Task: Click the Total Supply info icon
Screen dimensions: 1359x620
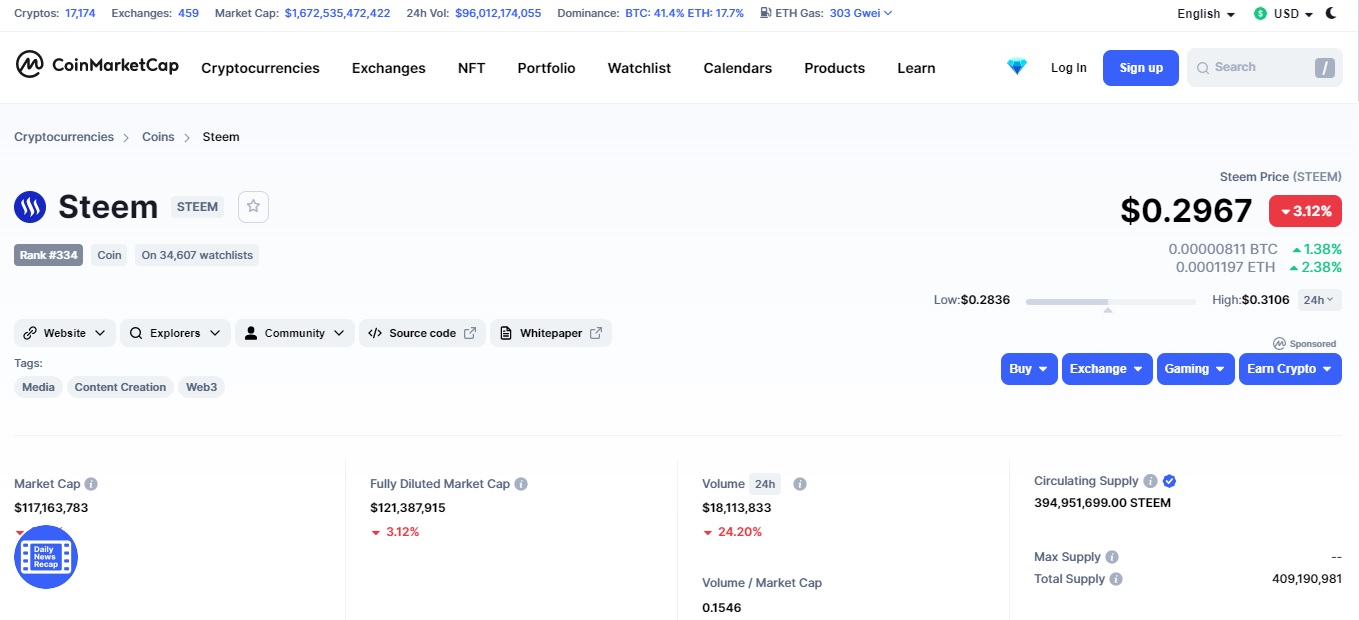Action: click(1116, 579)
